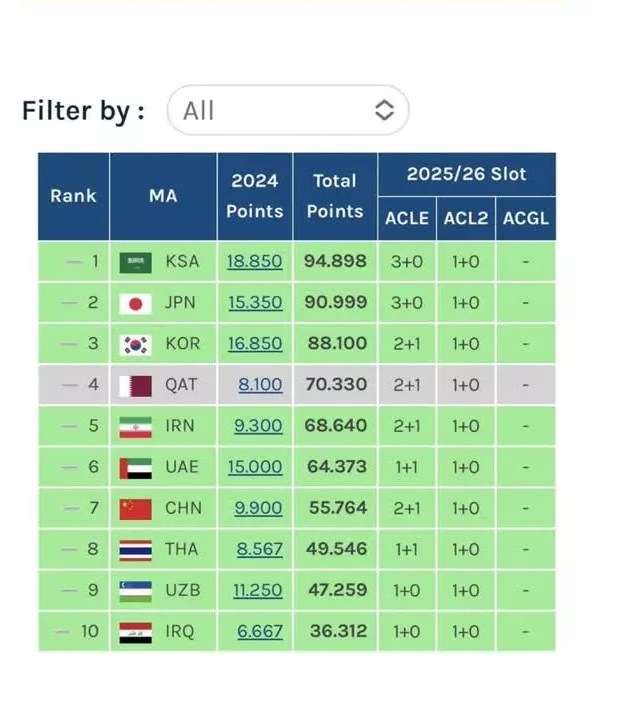This screenshot has height=704, width=636.
Task: Click the dropdown chevron arrows in filter
Action: pos(384,110)
